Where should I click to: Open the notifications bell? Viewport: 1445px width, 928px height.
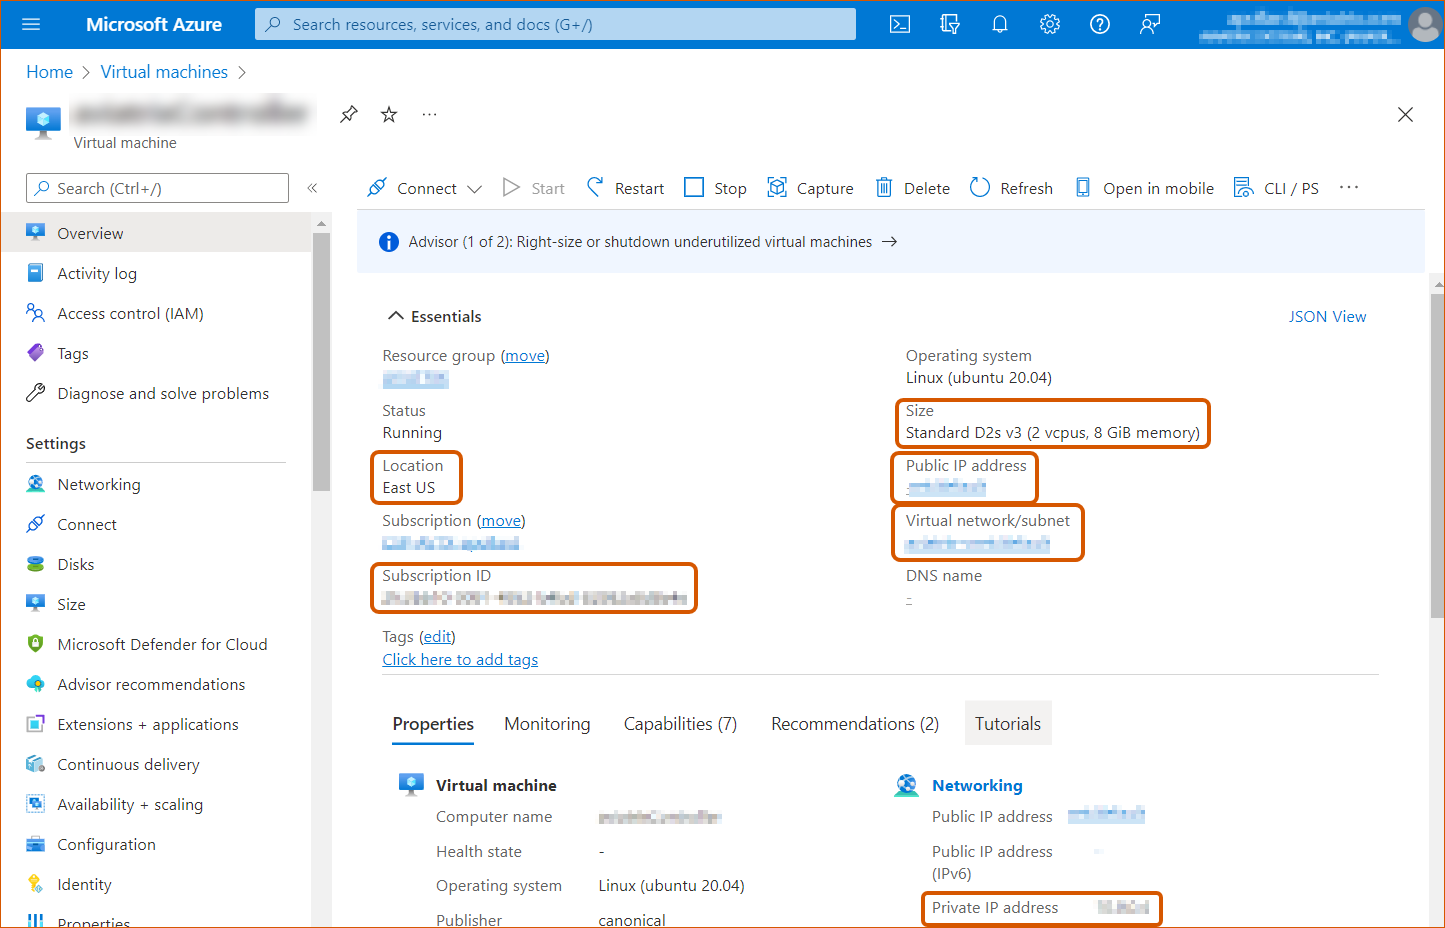[x=999, y=23]
